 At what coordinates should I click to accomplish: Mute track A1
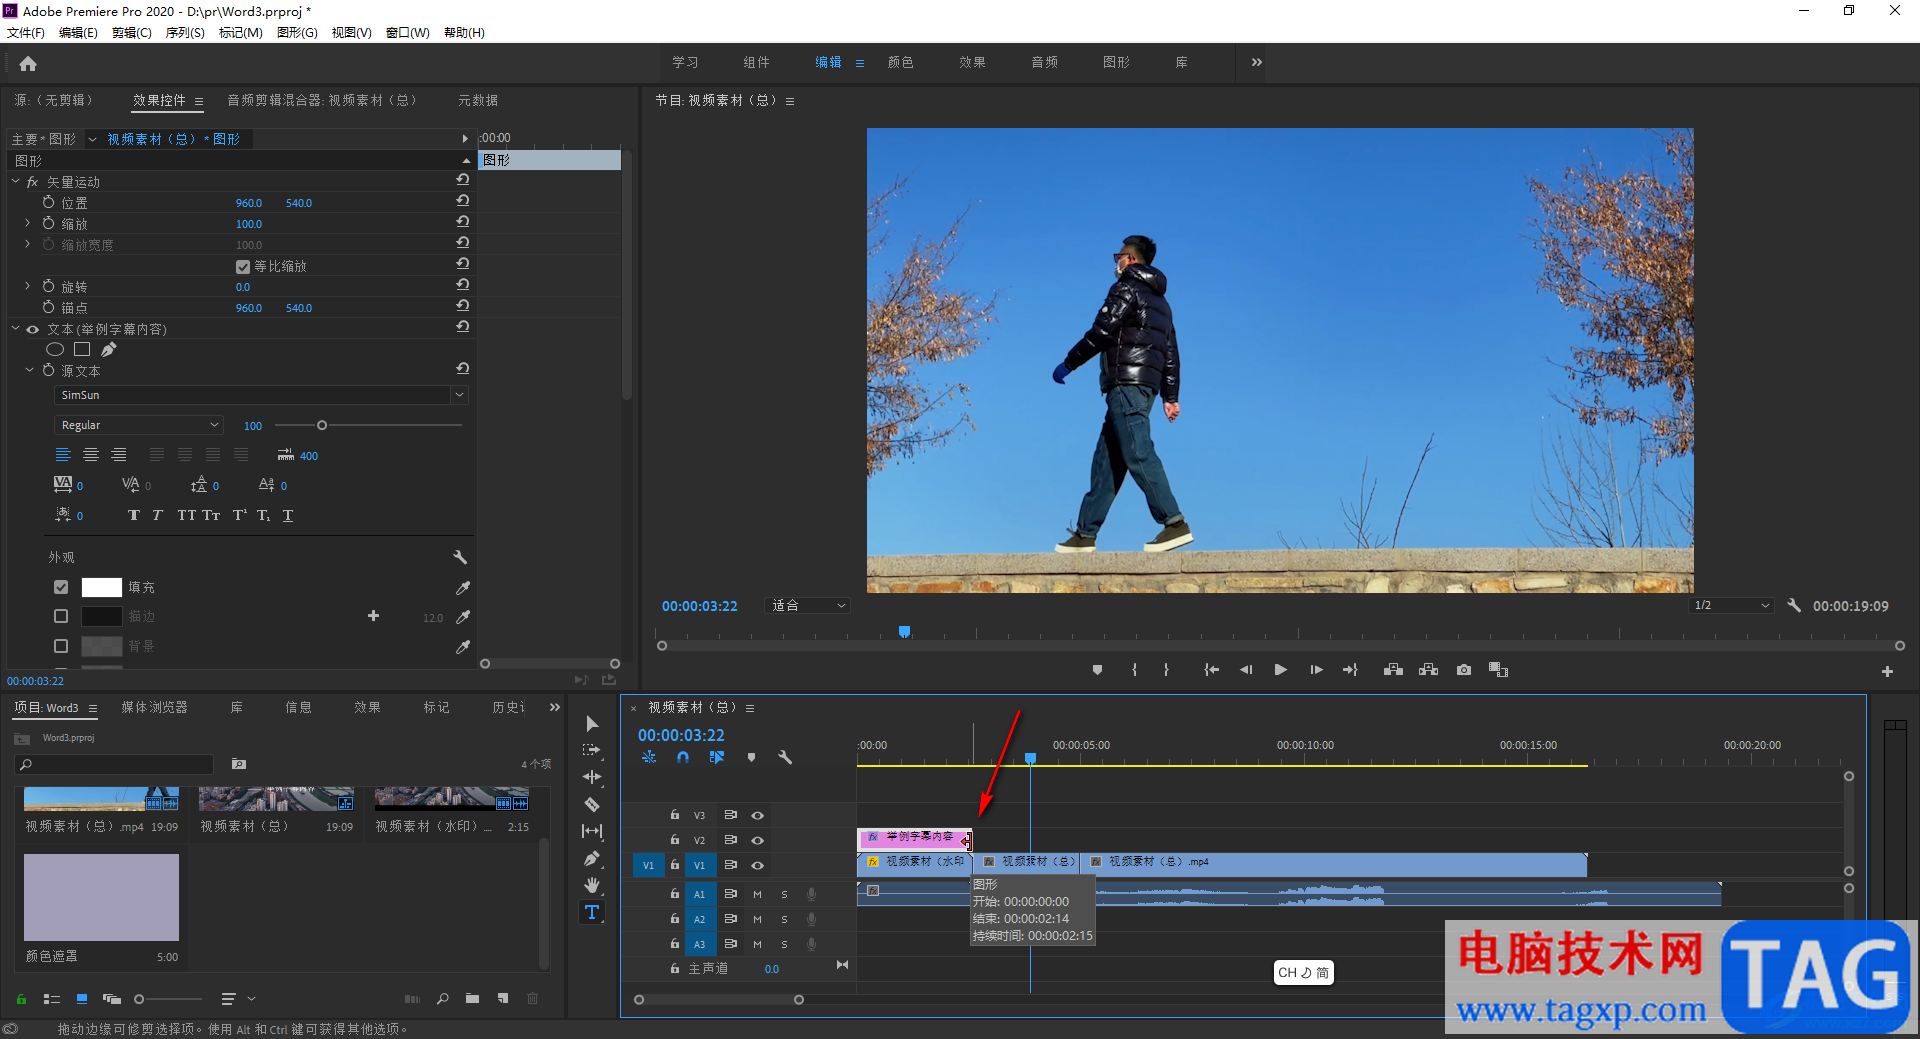pyautogui.click(x=757, y=894)
